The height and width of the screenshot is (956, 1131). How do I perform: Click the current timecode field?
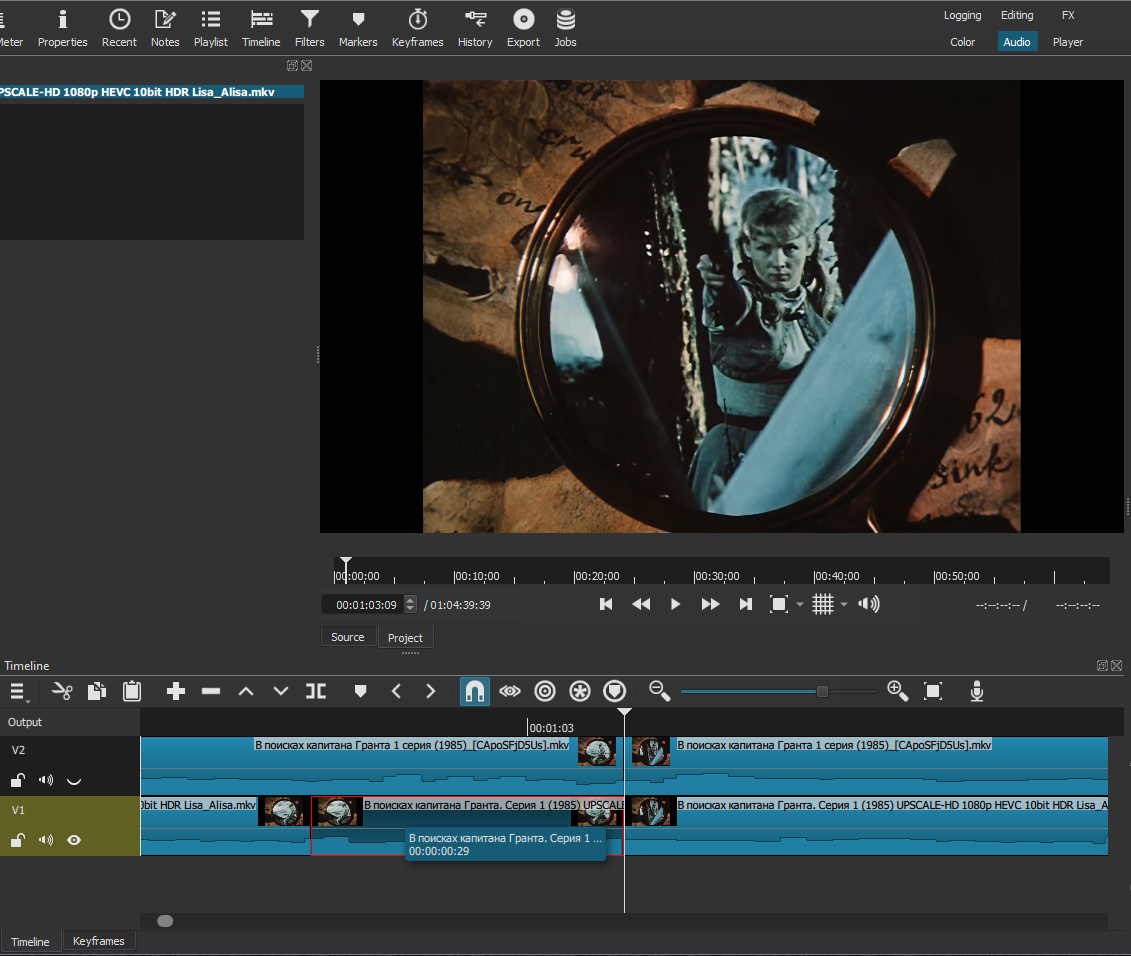click(363, 605)
